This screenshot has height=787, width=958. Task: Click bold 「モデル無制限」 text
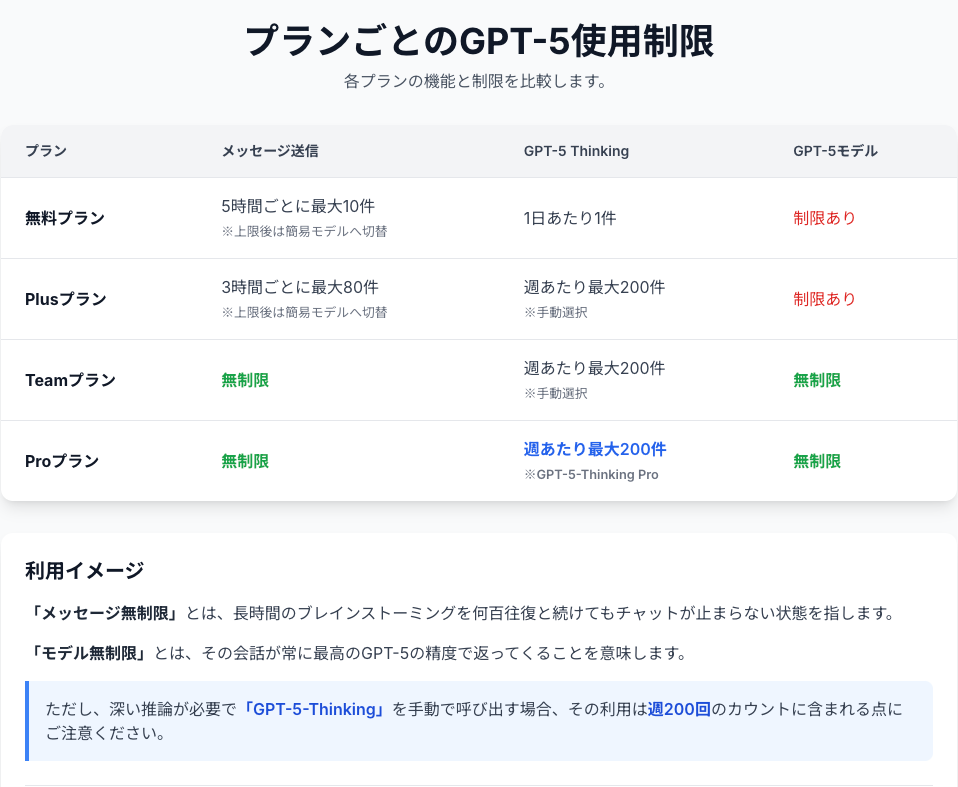[89, 653]
